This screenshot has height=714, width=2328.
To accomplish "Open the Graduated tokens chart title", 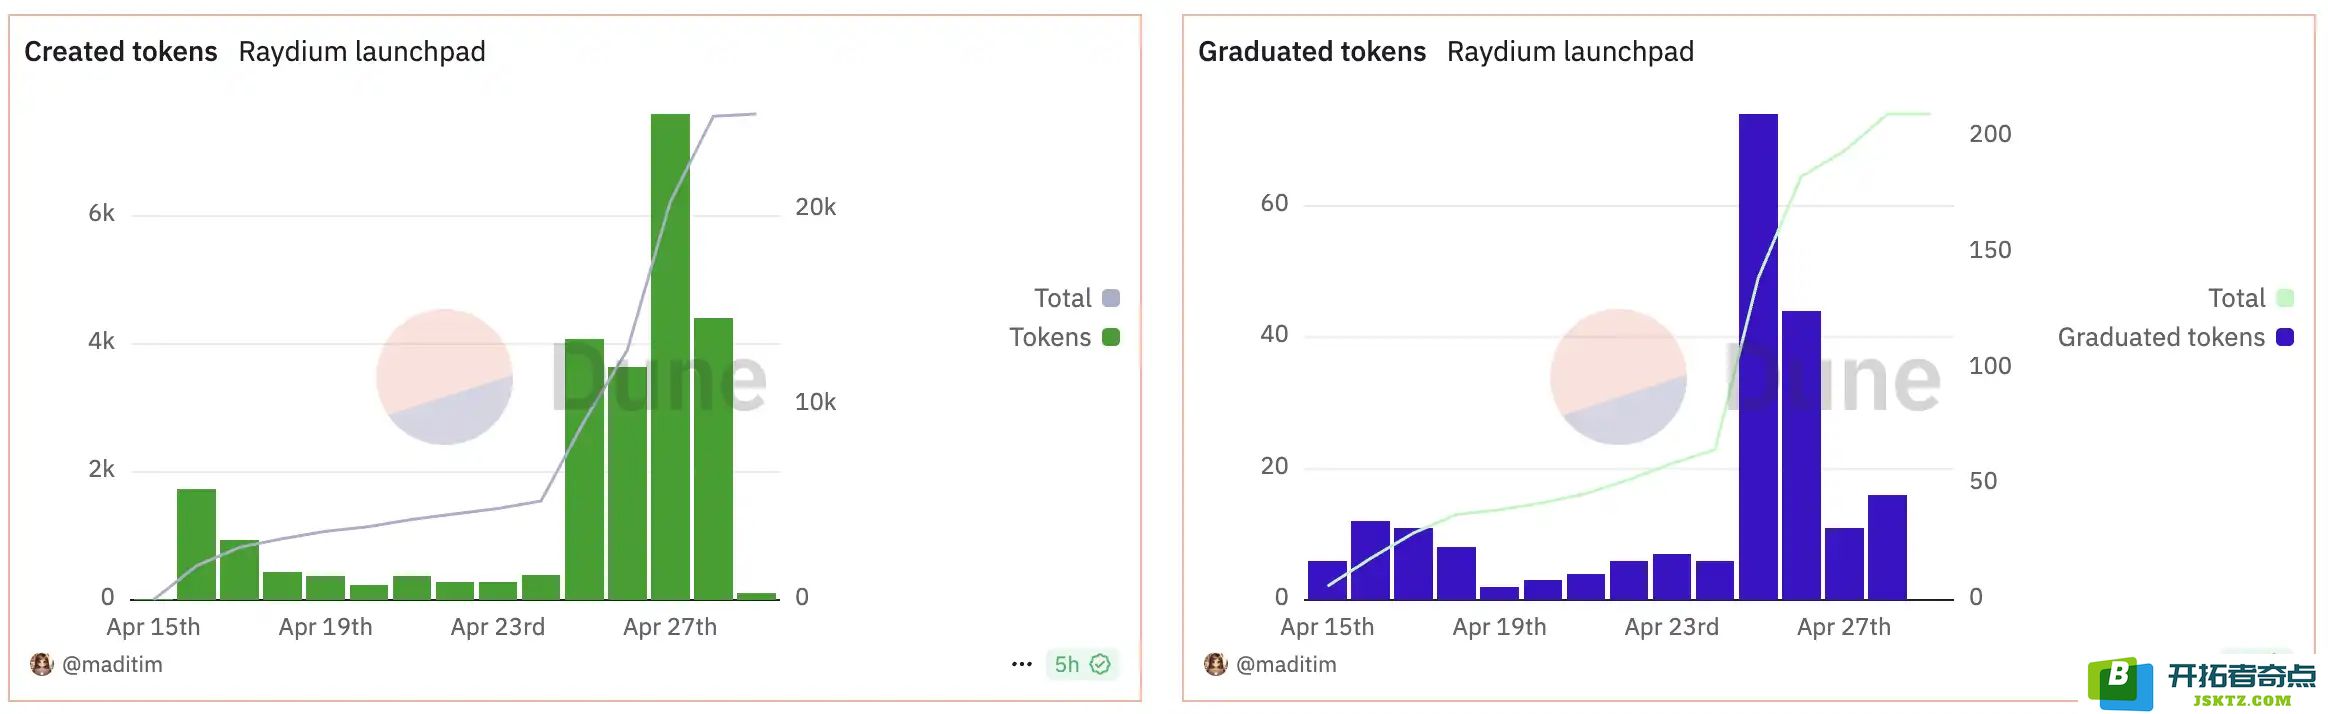I will pos(1312,51).
